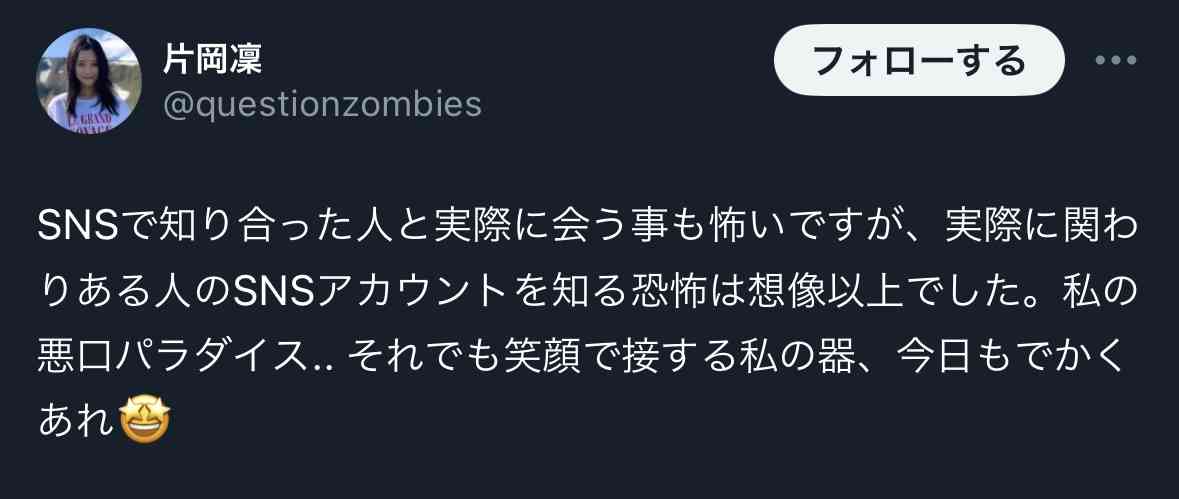Click the word あれ on the last line
1179x499 pixels.
(x=78, y=422)
